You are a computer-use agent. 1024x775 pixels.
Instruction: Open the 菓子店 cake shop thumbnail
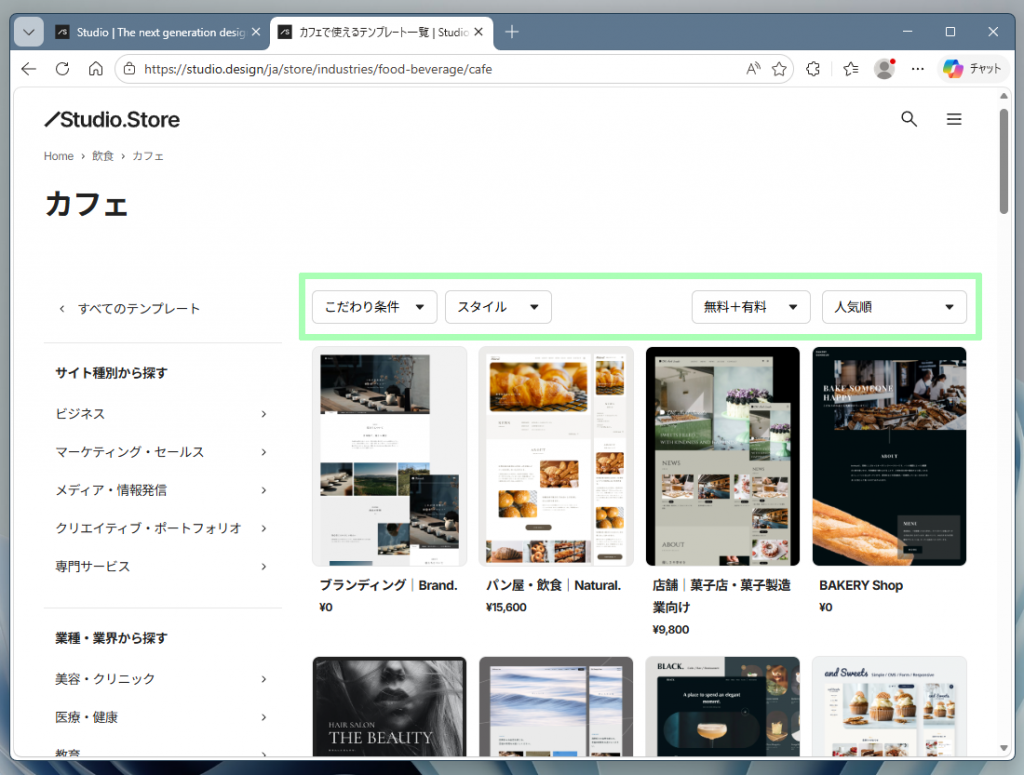(x=722, y=456)
